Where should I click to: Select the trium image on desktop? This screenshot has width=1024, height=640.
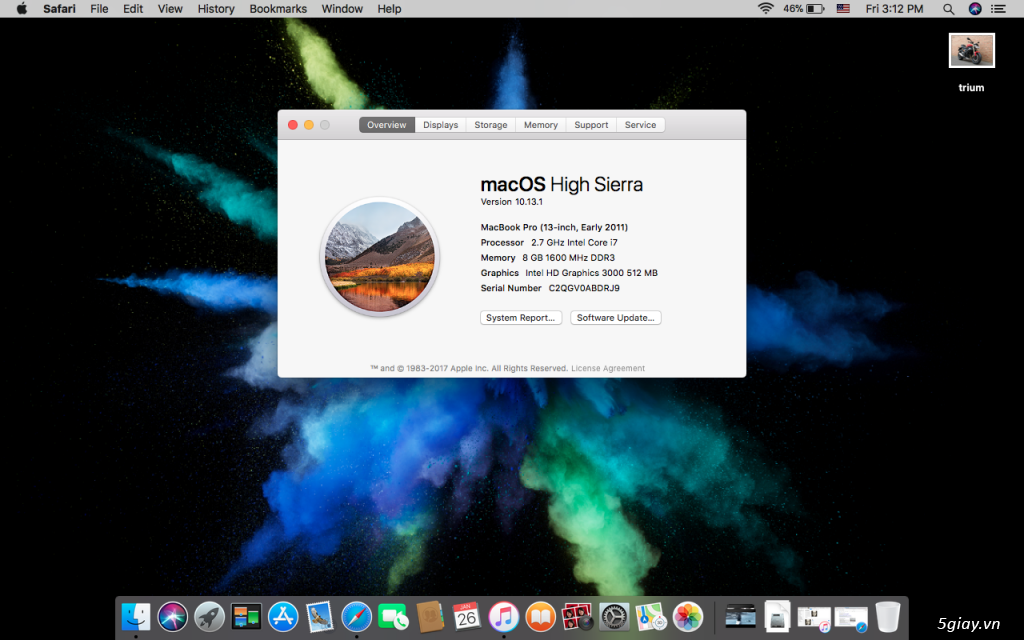click(x=971, y=51)
